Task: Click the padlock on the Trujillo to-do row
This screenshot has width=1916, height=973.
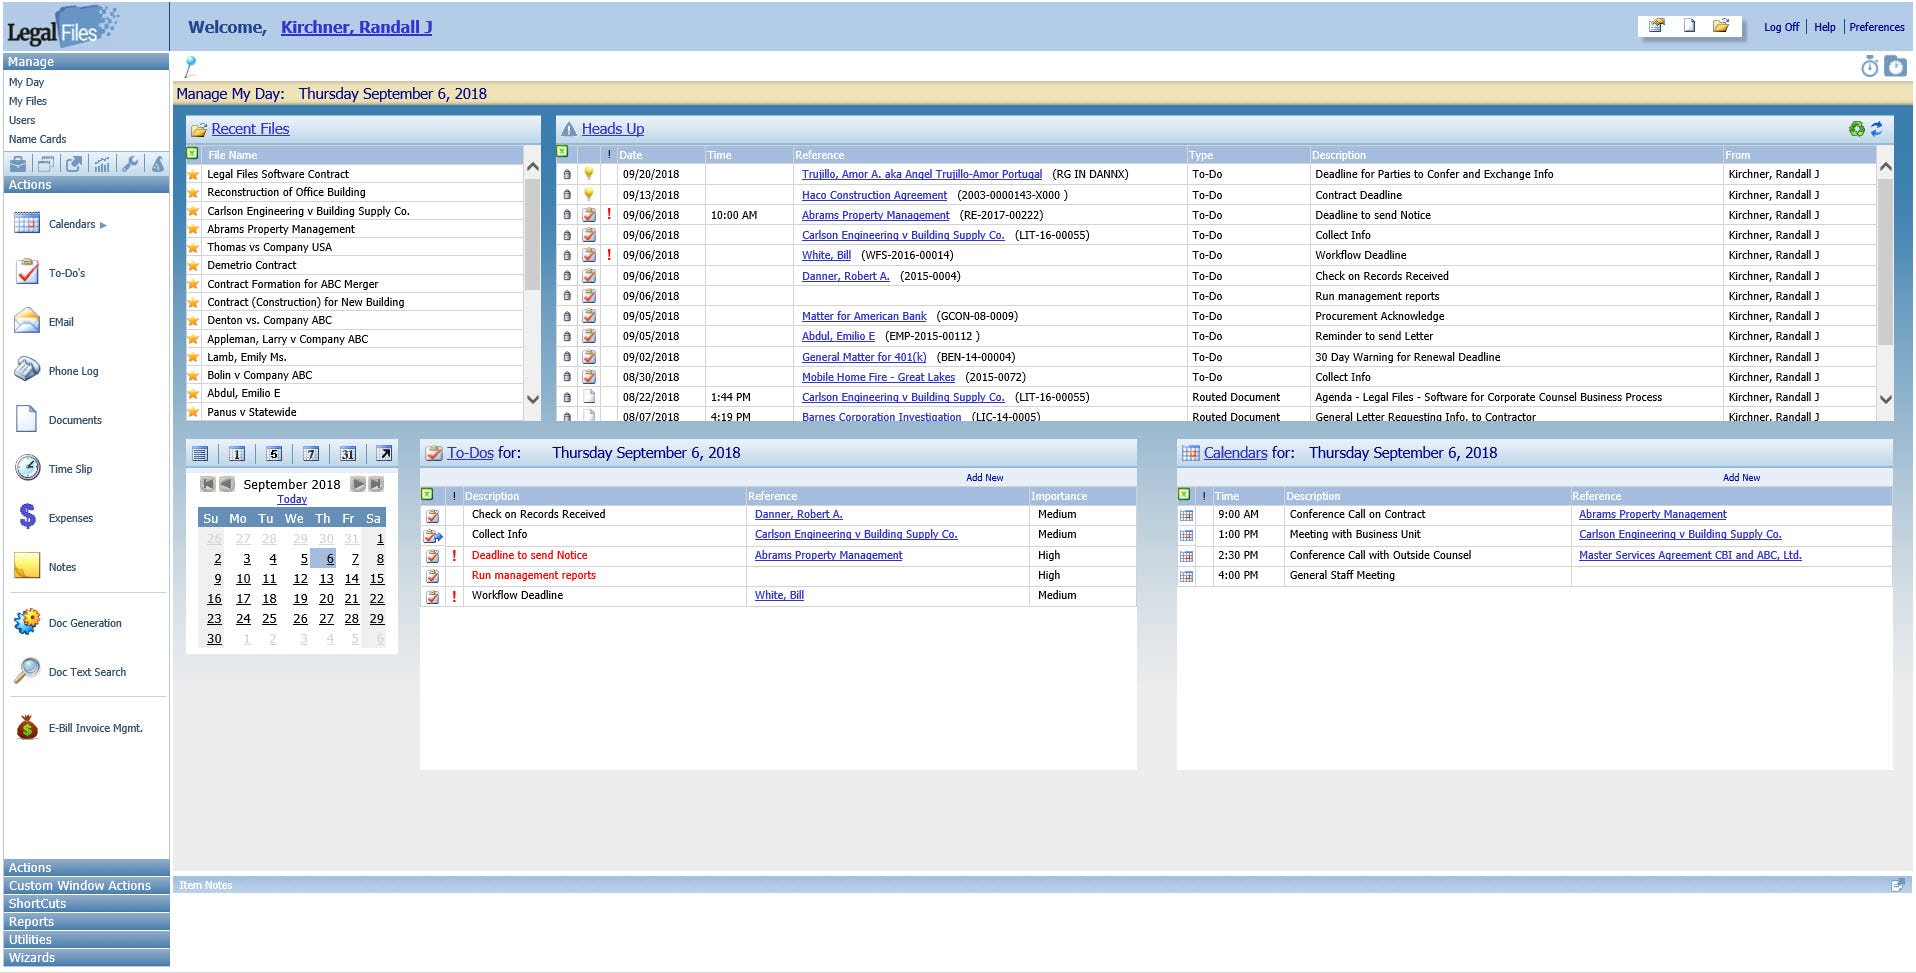Action: [566, 173]
